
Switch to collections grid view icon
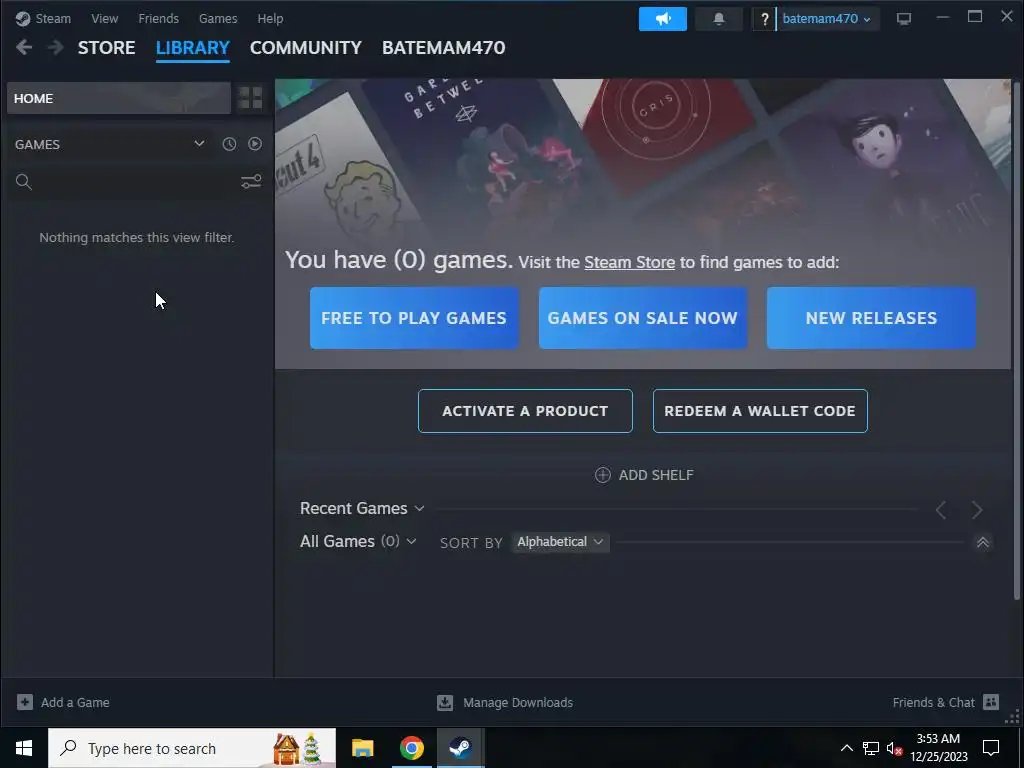(250, 98)
